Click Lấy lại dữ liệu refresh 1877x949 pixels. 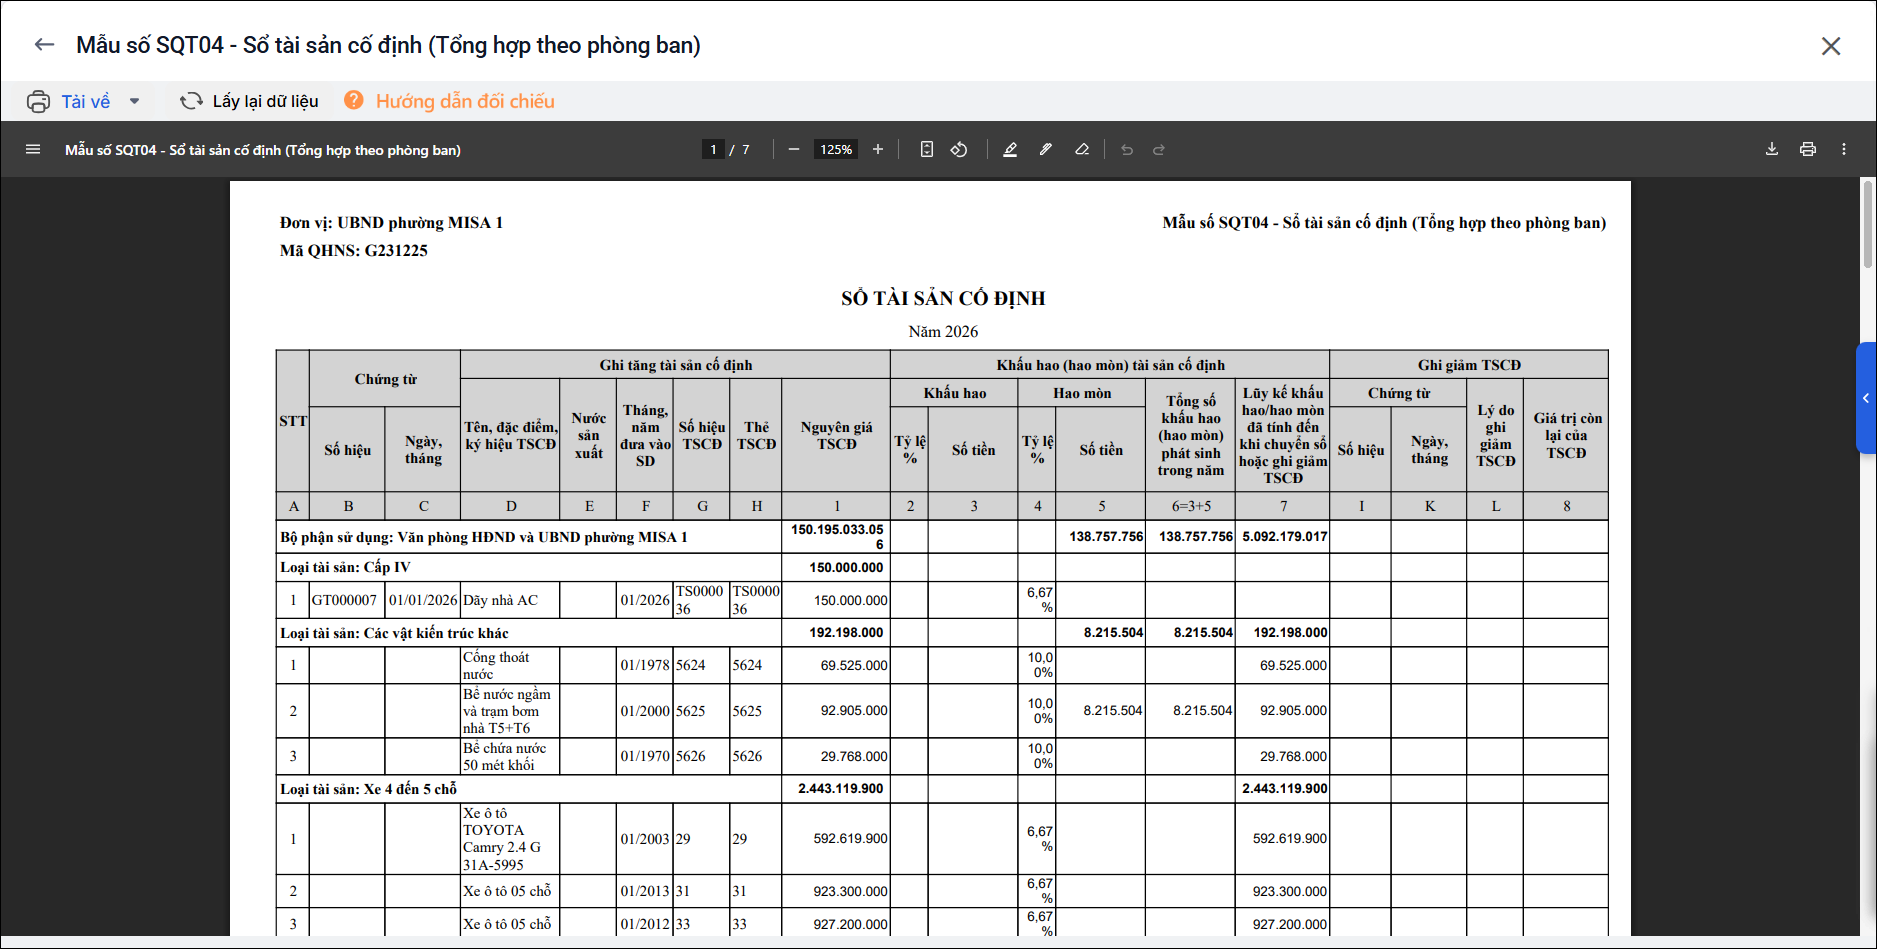[249, 102]
